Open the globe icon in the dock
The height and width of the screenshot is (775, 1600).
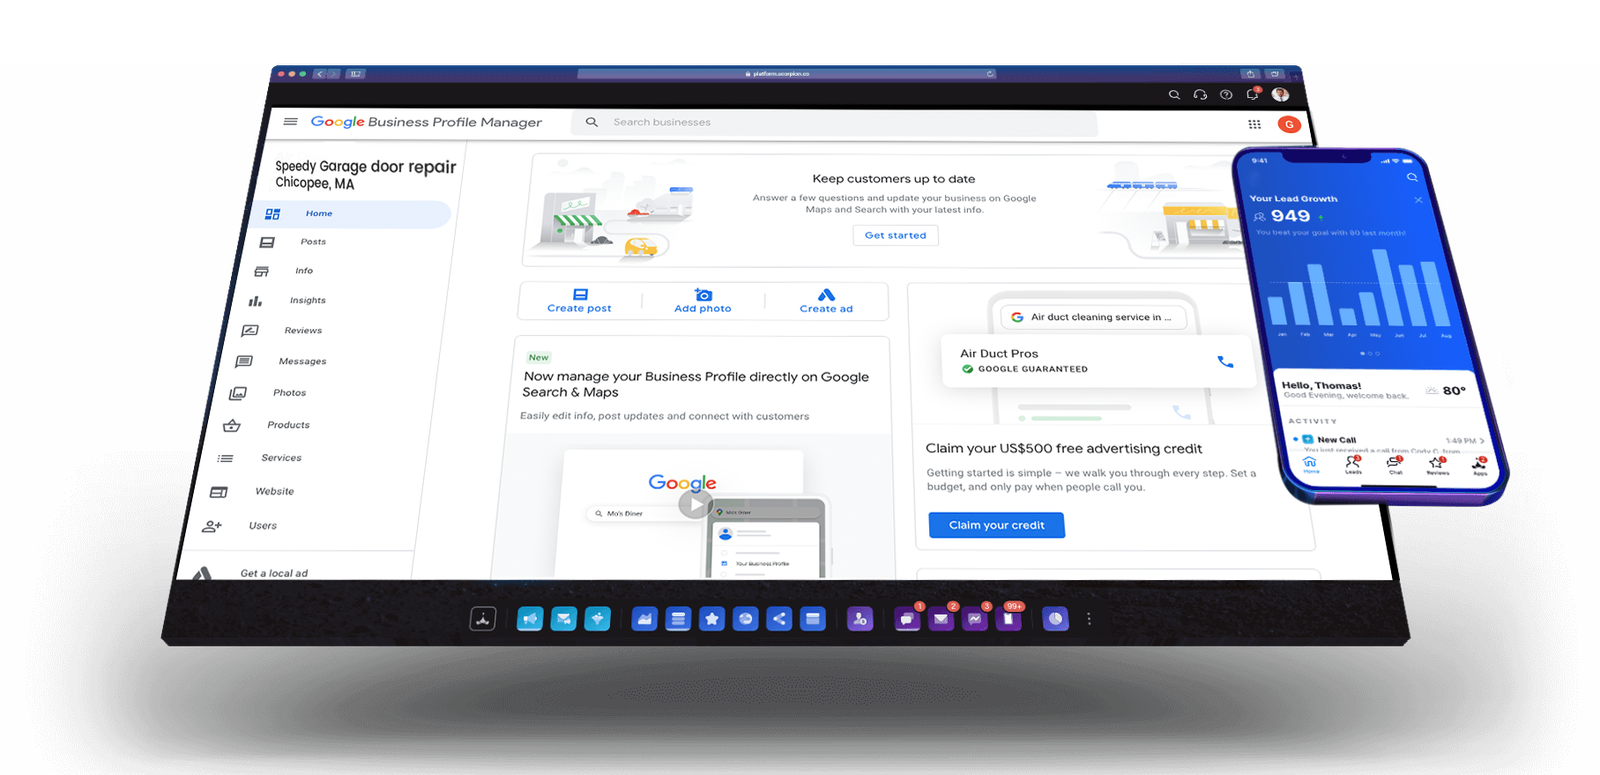[746, 619]
